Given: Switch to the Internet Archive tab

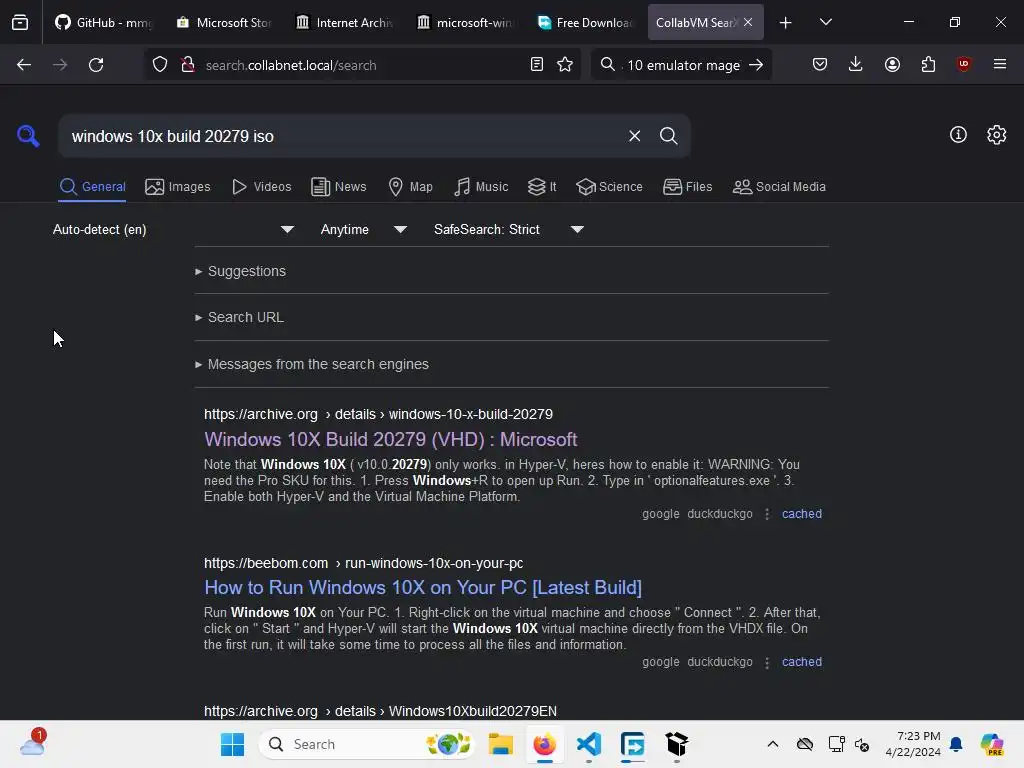Looking at the screenshot, I should 344,22.
